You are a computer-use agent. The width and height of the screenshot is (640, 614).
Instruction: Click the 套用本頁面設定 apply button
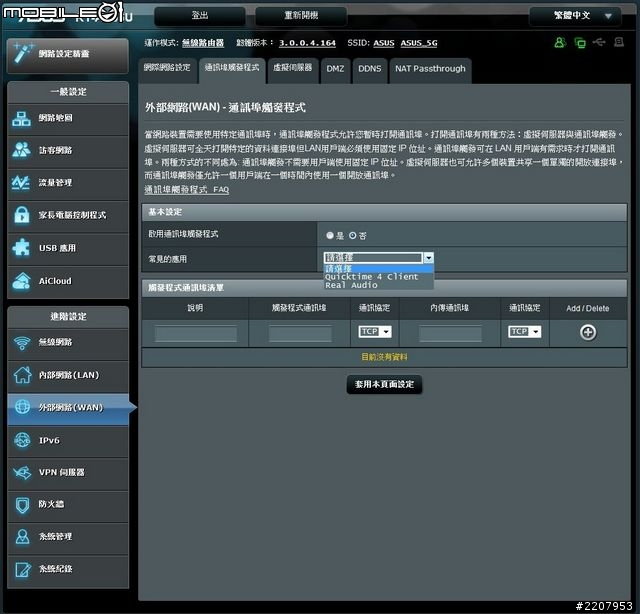383,384
